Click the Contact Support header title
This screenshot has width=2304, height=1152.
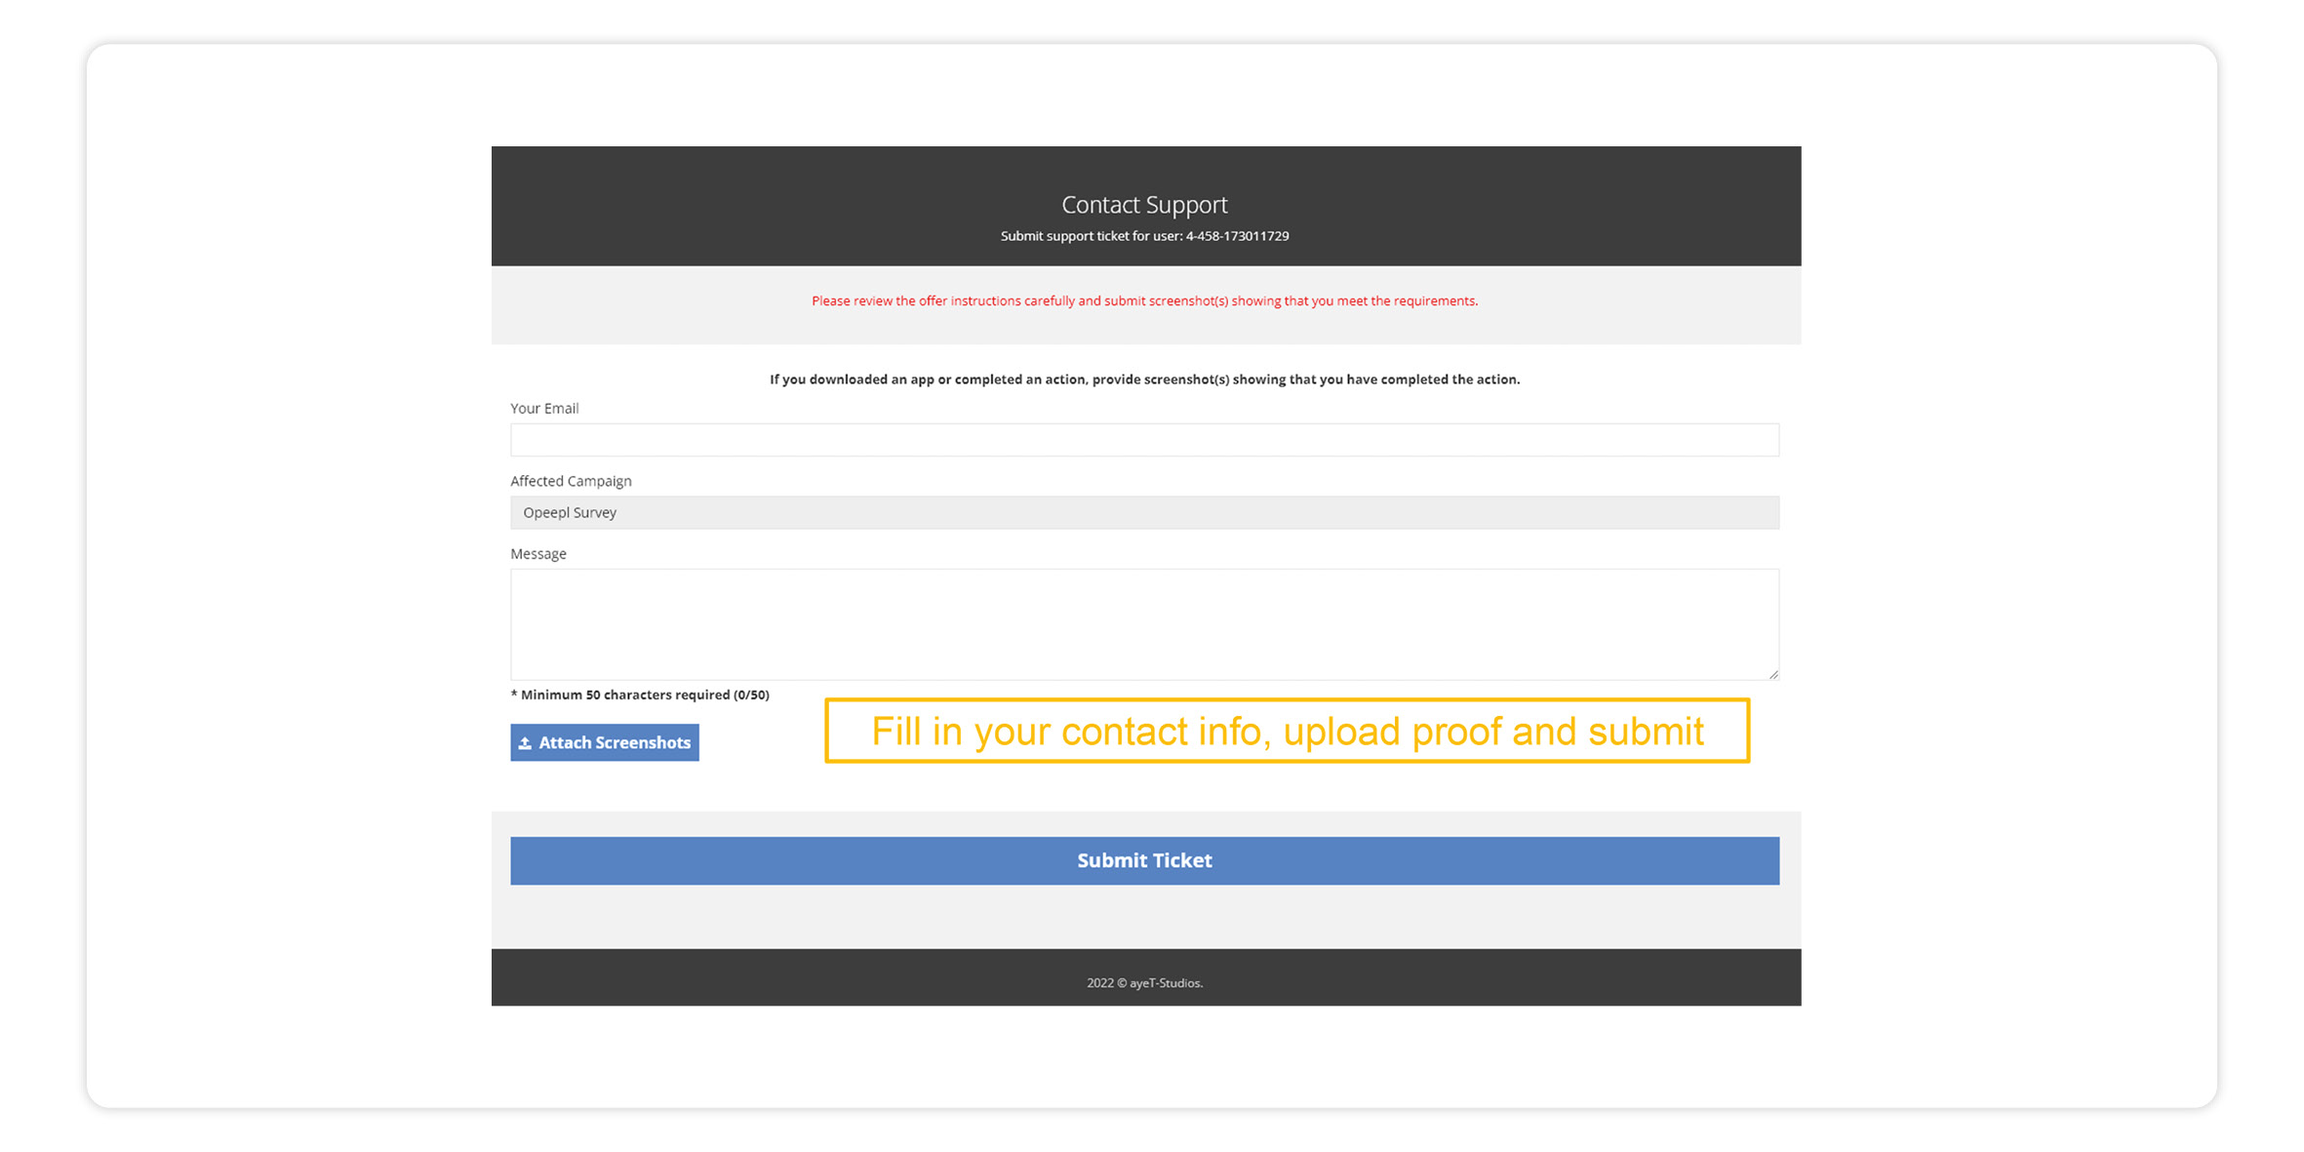(1143, 204)
